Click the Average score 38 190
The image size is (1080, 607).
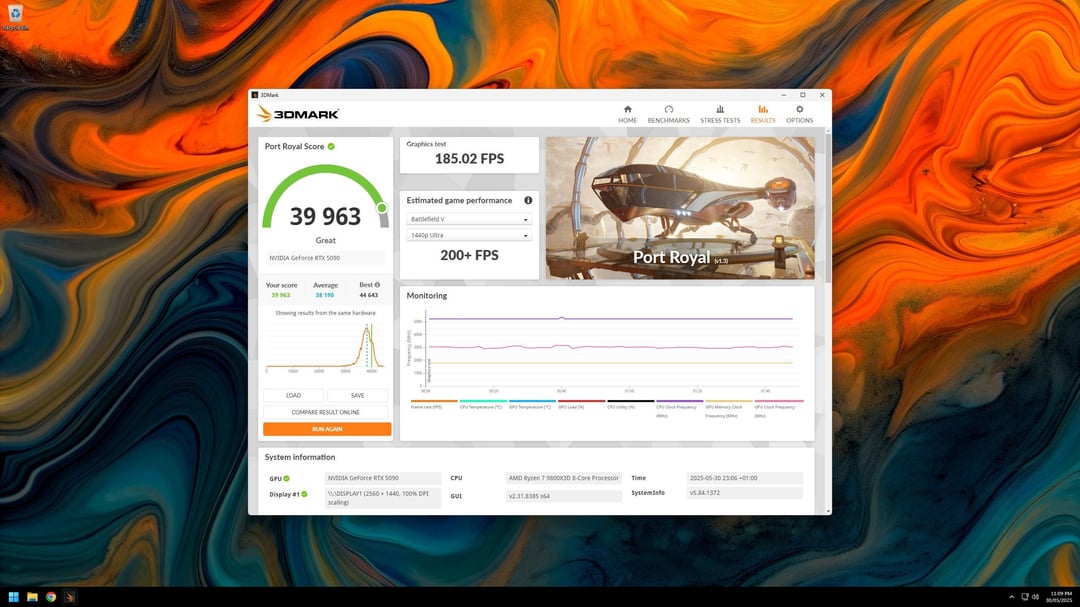[x=324, y=295]
